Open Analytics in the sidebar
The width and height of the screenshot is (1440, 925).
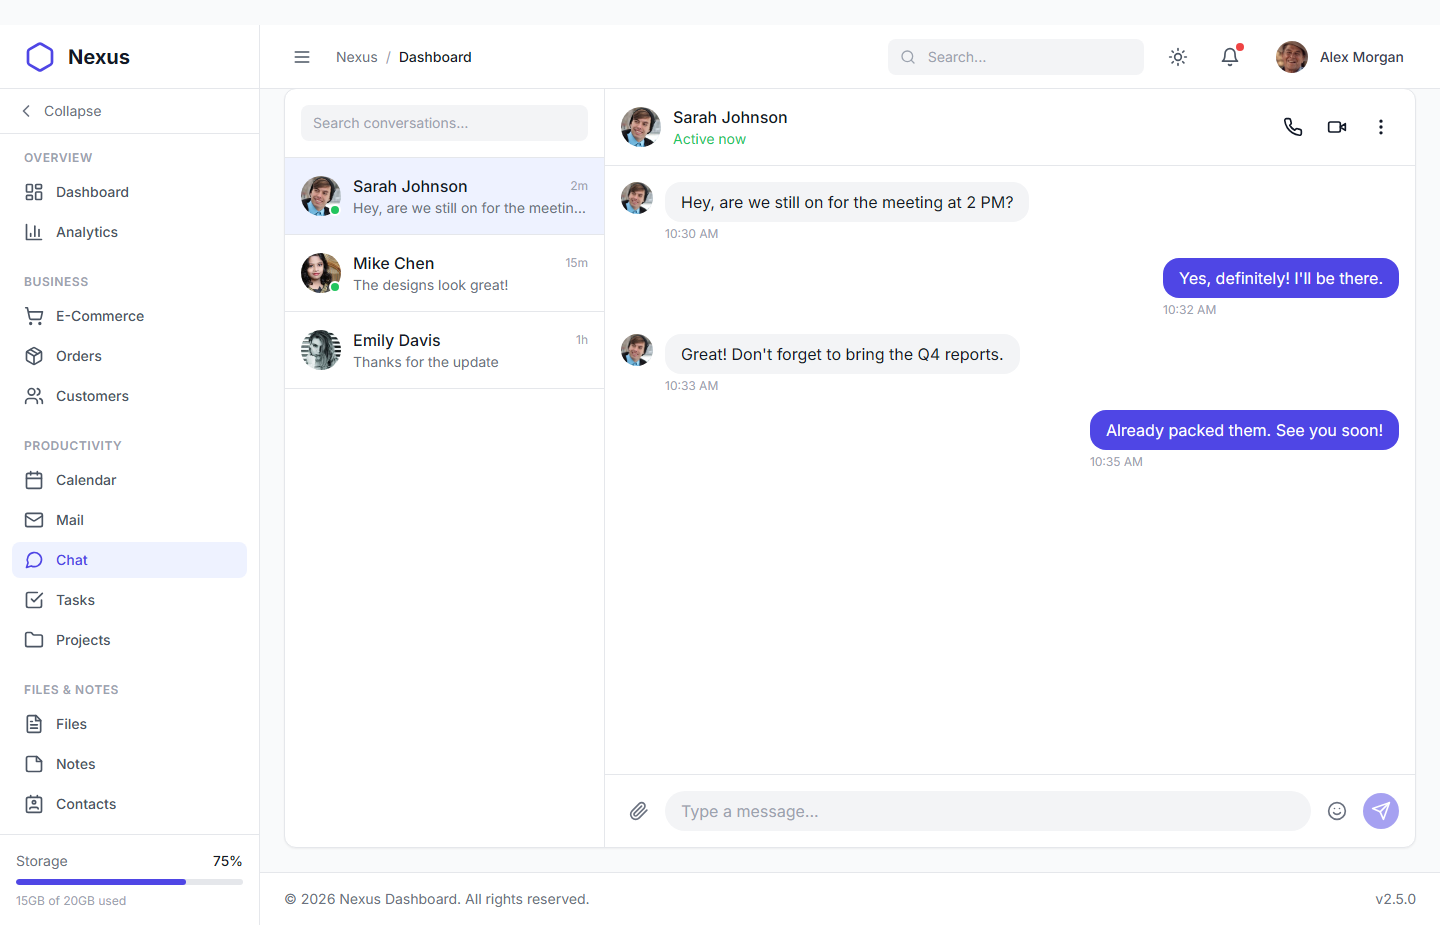click(x=129, y=232)
